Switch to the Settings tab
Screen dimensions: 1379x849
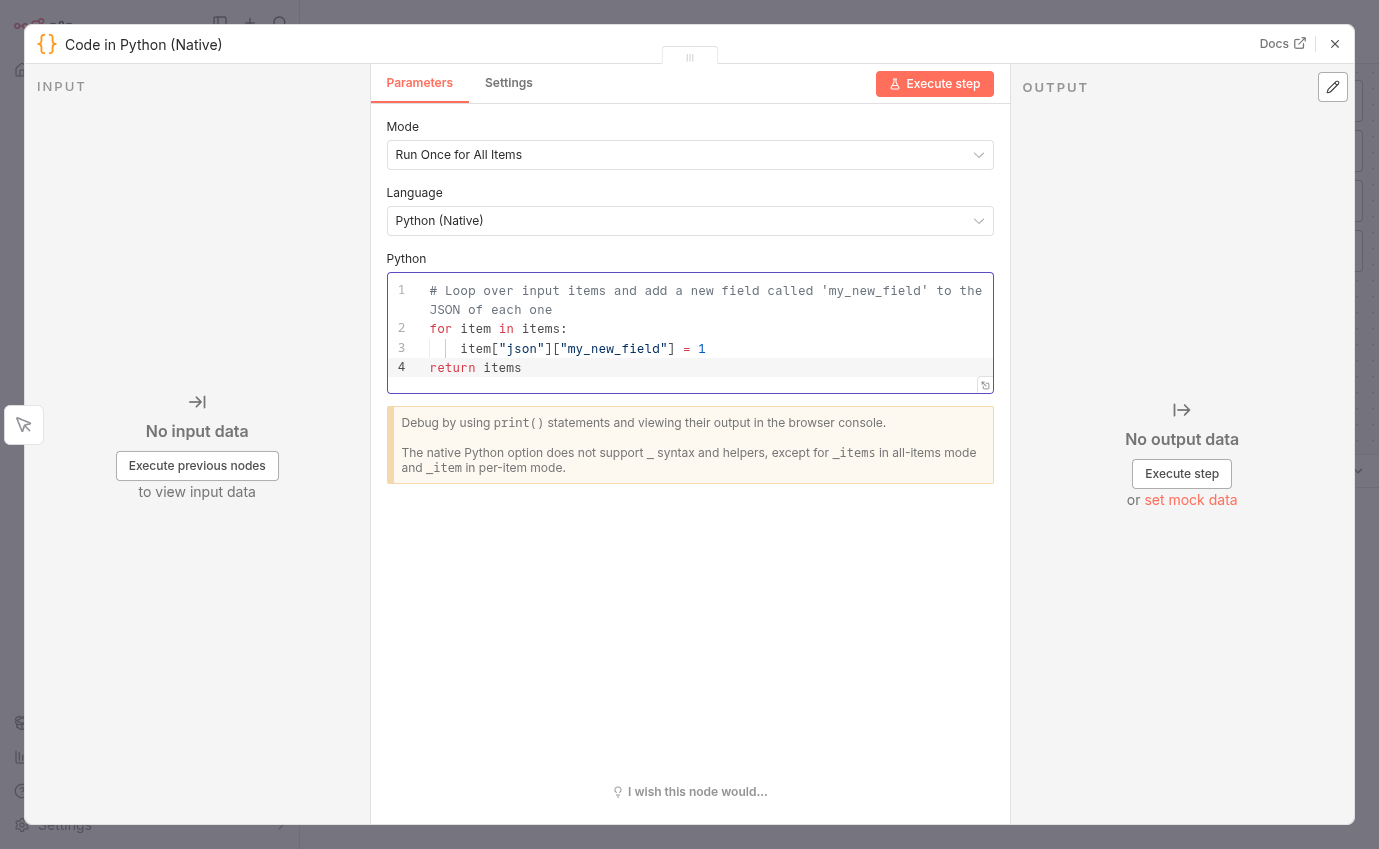tap(508, 83)
